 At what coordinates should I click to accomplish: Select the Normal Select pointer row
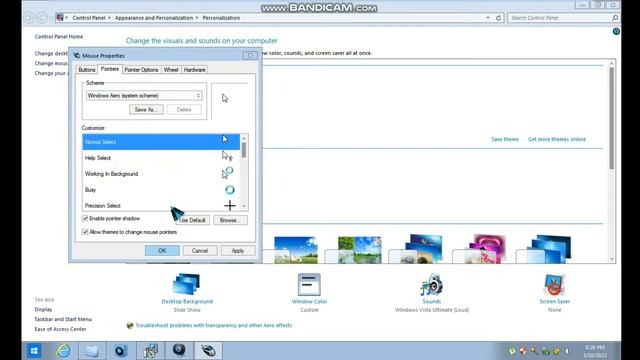click(x=161, y=142)
